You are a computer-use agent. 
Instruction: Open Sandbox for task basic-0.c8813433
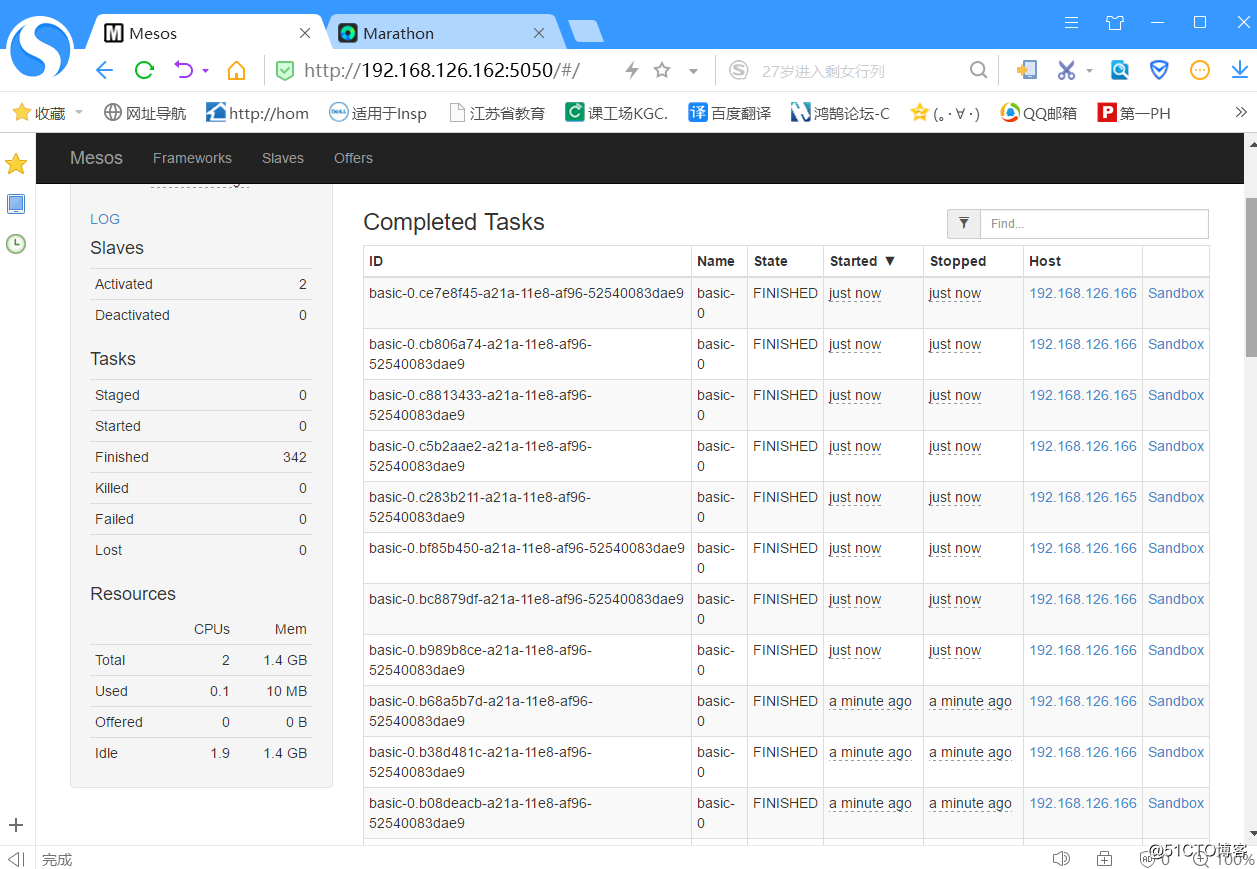point(1176,395)
